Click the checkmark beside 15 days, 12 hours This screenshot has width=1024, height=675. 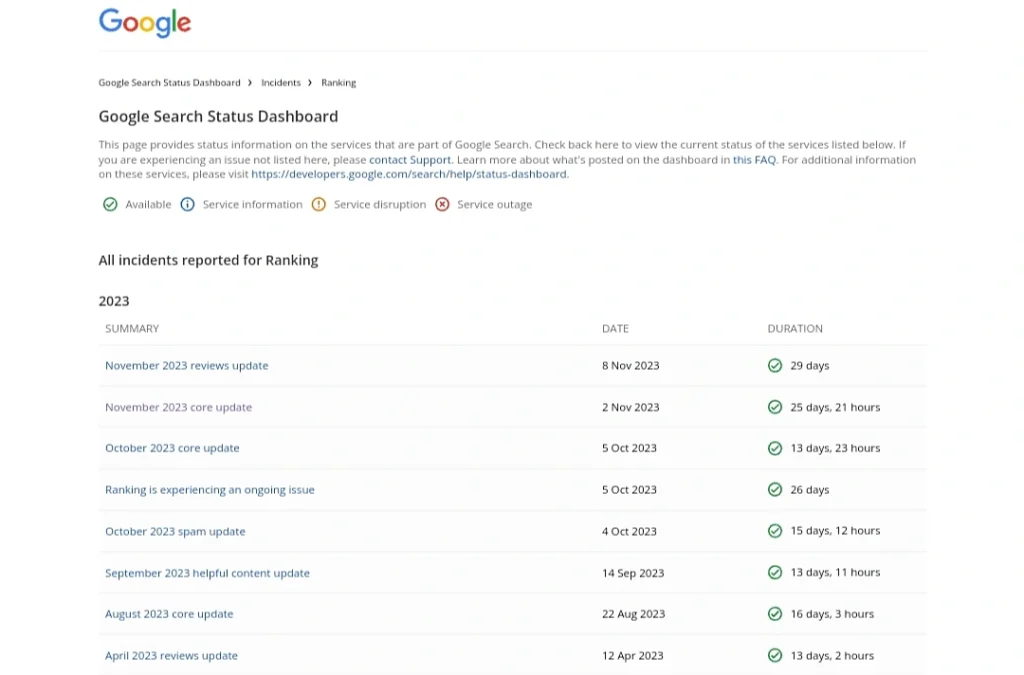click(x=775, y=531)
